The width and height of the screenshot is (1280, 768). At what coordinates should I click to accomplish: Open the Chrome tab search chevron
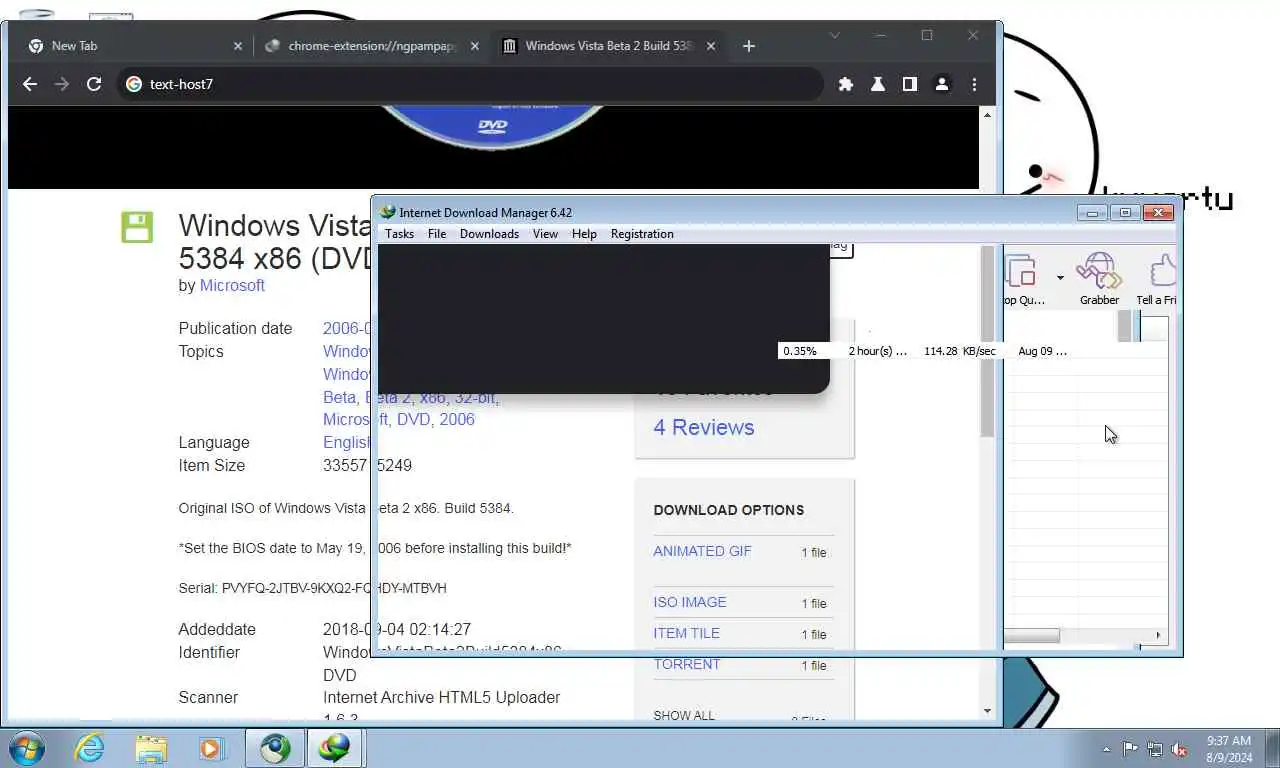(x=835, y=35)
